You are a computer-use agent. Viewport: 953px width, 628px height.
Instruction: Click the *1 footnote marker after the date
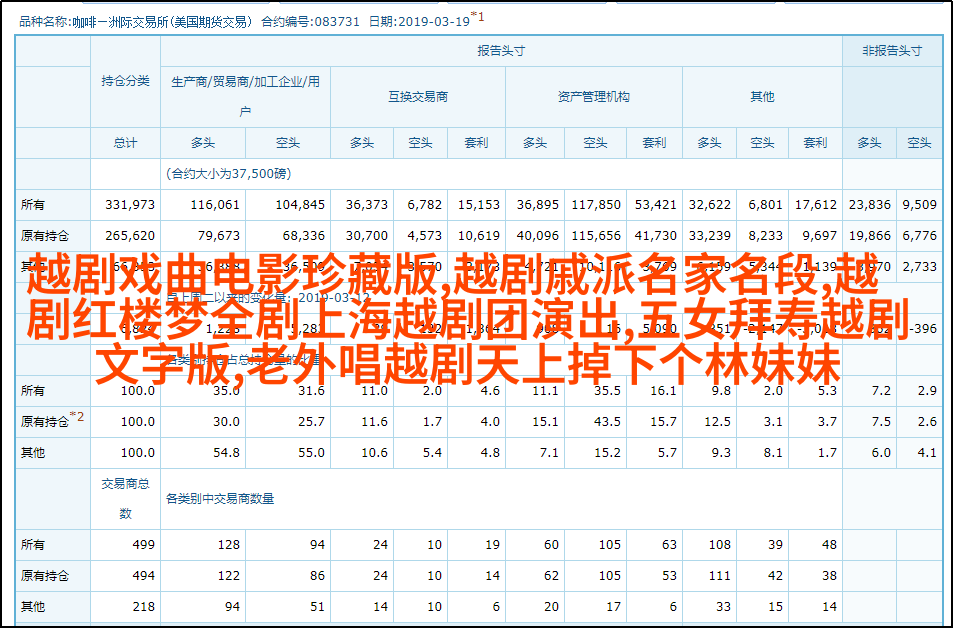478,16
